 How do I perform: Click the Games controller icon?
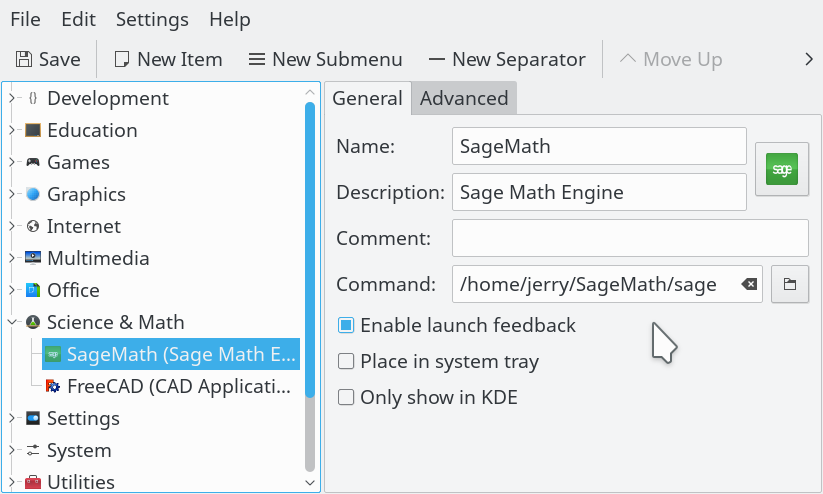(33, 162)
